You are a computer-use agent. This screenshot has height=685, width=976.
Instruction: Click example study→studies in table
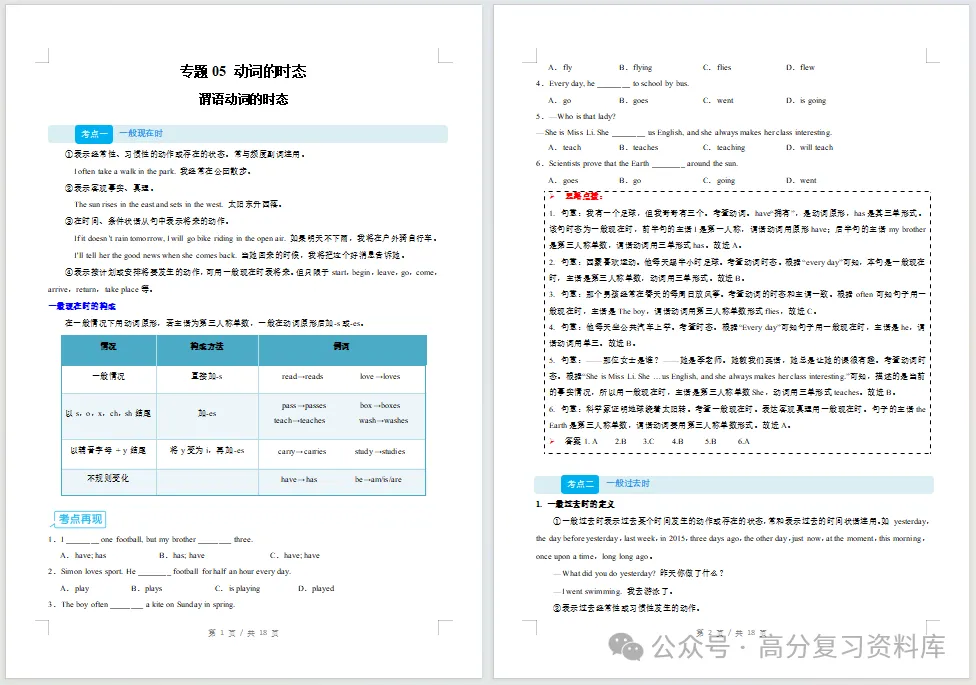pyautogui.click(x=380, y=451)
